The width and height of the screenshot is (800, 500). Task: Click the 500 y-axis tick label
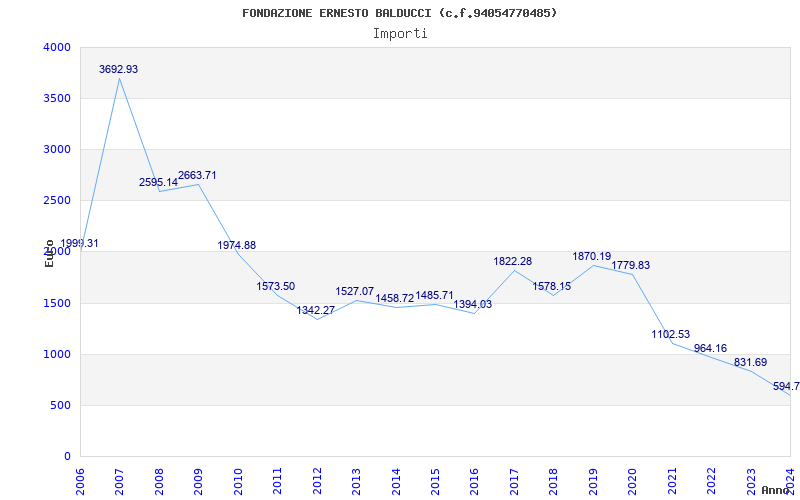tap(61, 406)
